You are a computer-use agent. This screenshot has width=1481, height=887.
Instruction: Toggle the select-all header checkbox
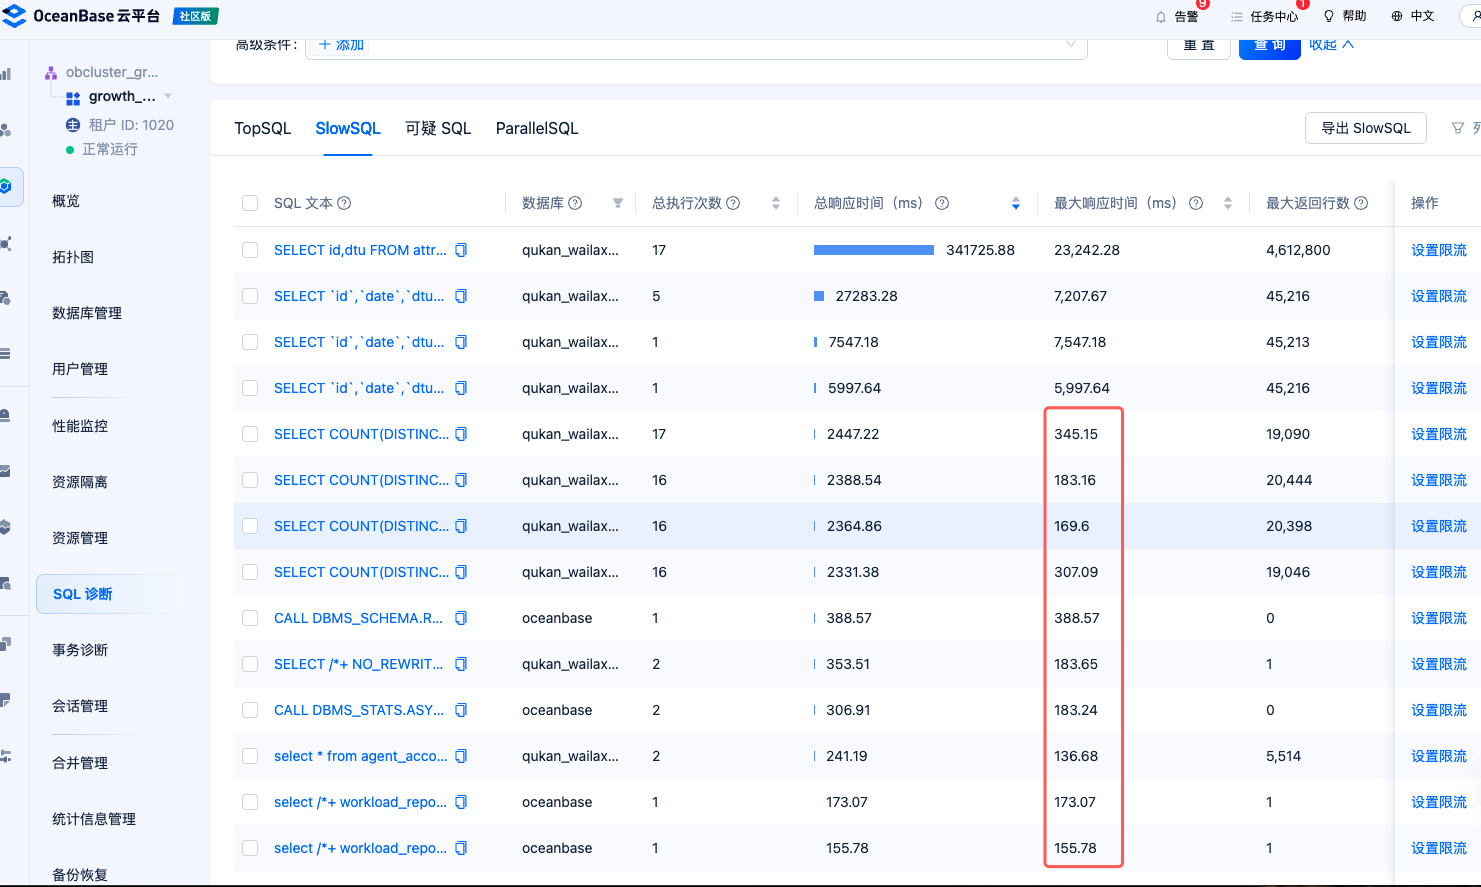click(250, 203)
